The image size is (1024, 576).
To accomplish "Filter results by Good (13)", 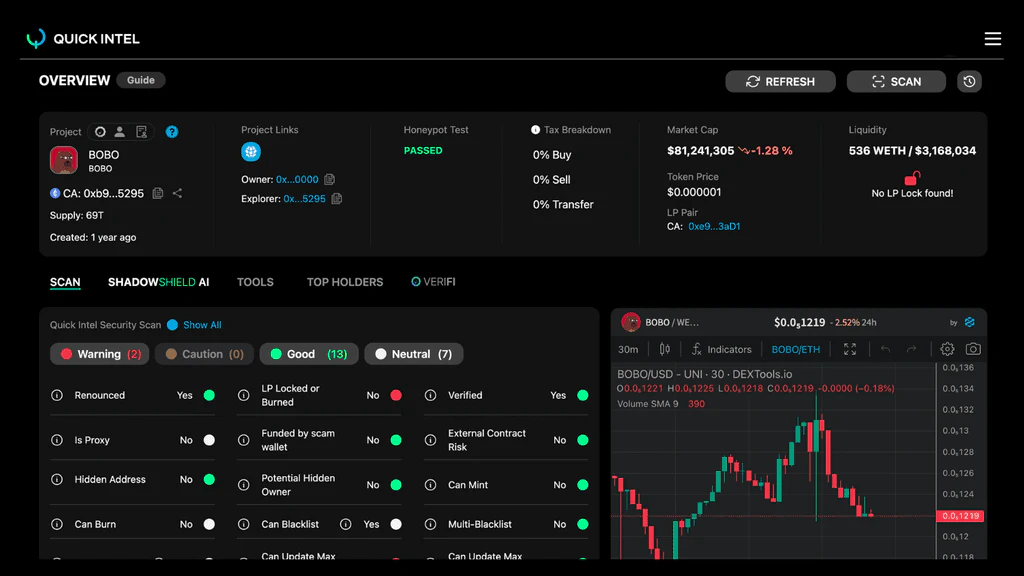I will pyautogui.click(x=308, y=353).
